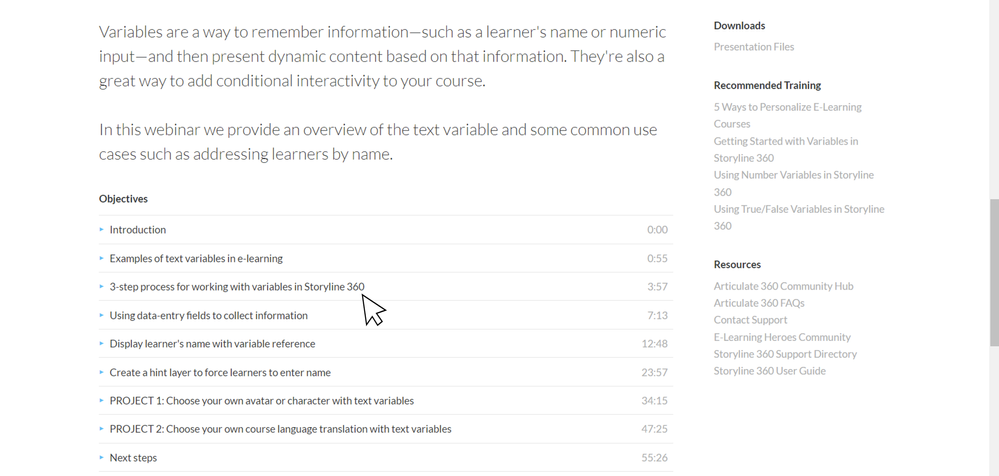This screenshot has height=476, width=999.
Task: Click the triangle beside Using data-entry fields
Action: coord(102,315)
